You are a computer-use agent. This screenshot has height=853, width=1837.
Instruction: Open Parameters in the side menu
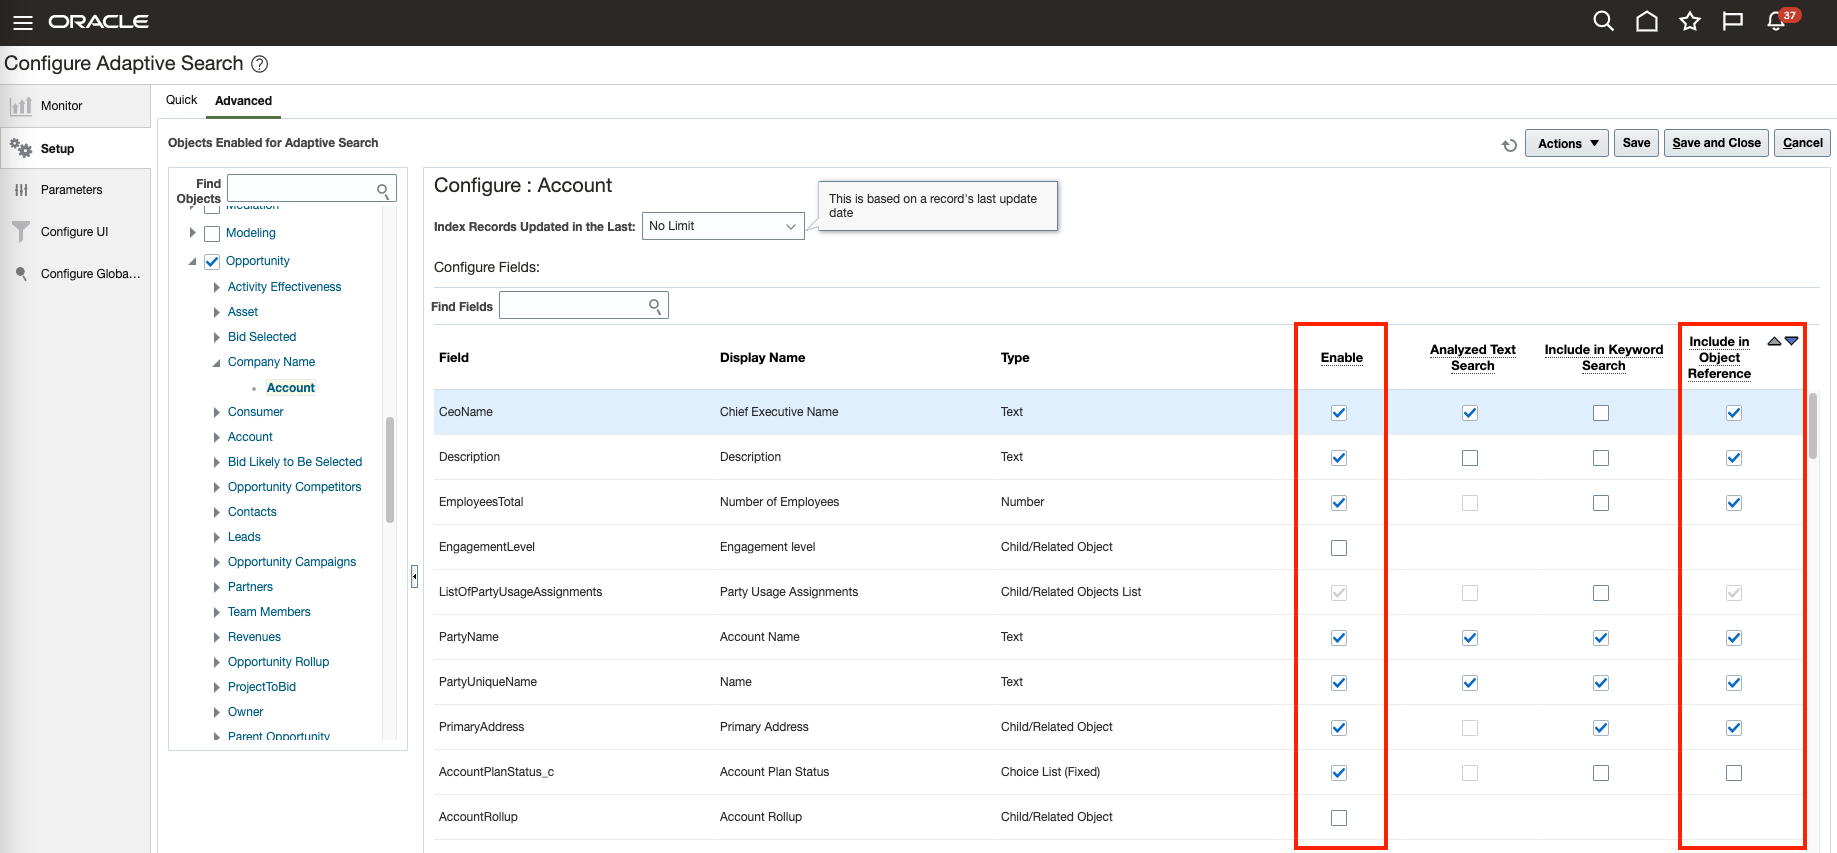coord(71,190)
